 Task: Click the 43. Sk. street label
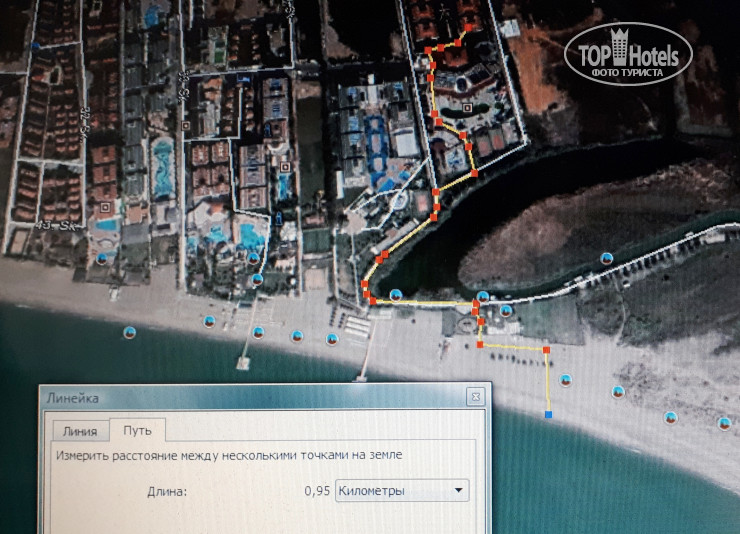click(58, 225)
